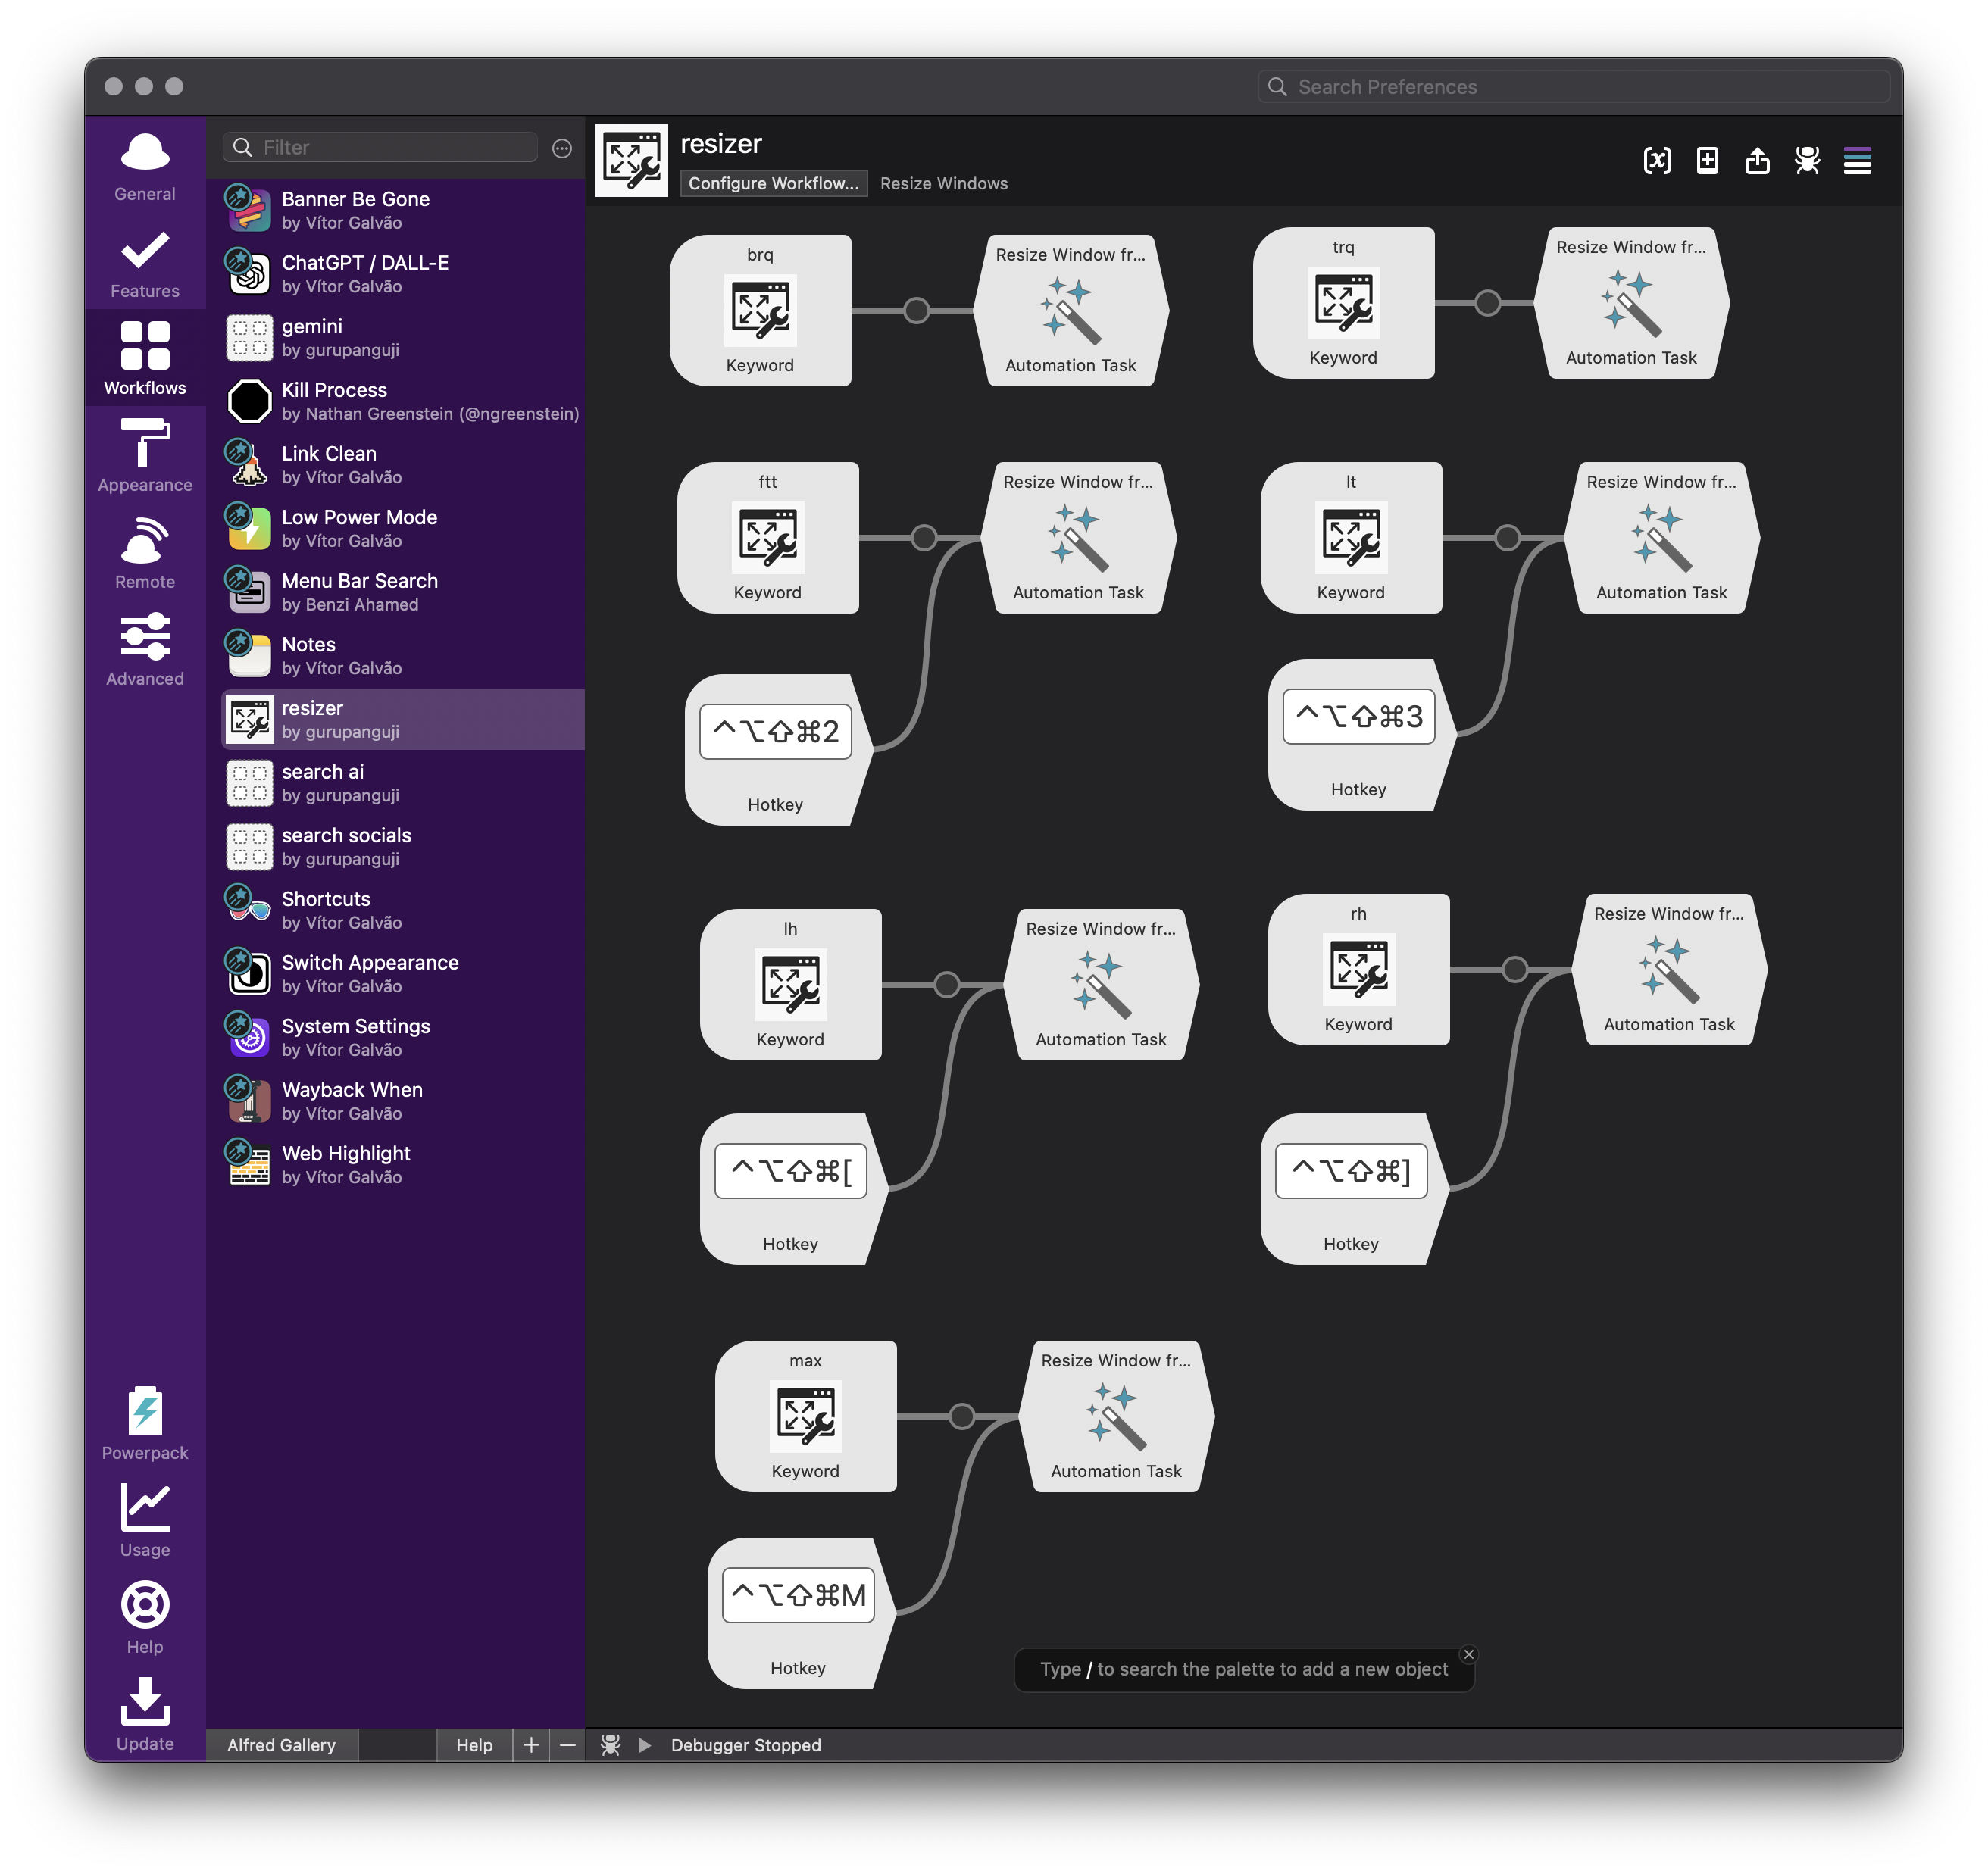Open the Powerpack section
Image resolution: width=1988 pixels, height=1874 pixels.
pyautogui.click(x=145, y=1424)
